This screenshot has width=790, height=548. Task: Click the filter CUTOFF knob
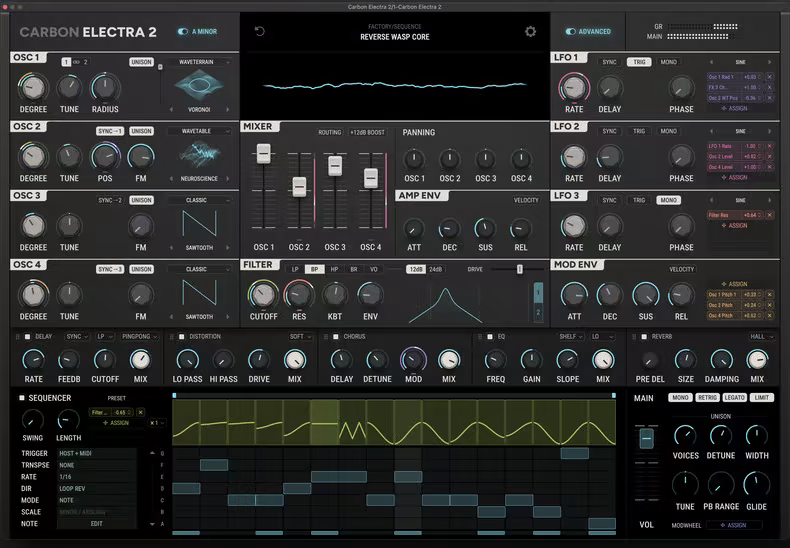(263, 295)
